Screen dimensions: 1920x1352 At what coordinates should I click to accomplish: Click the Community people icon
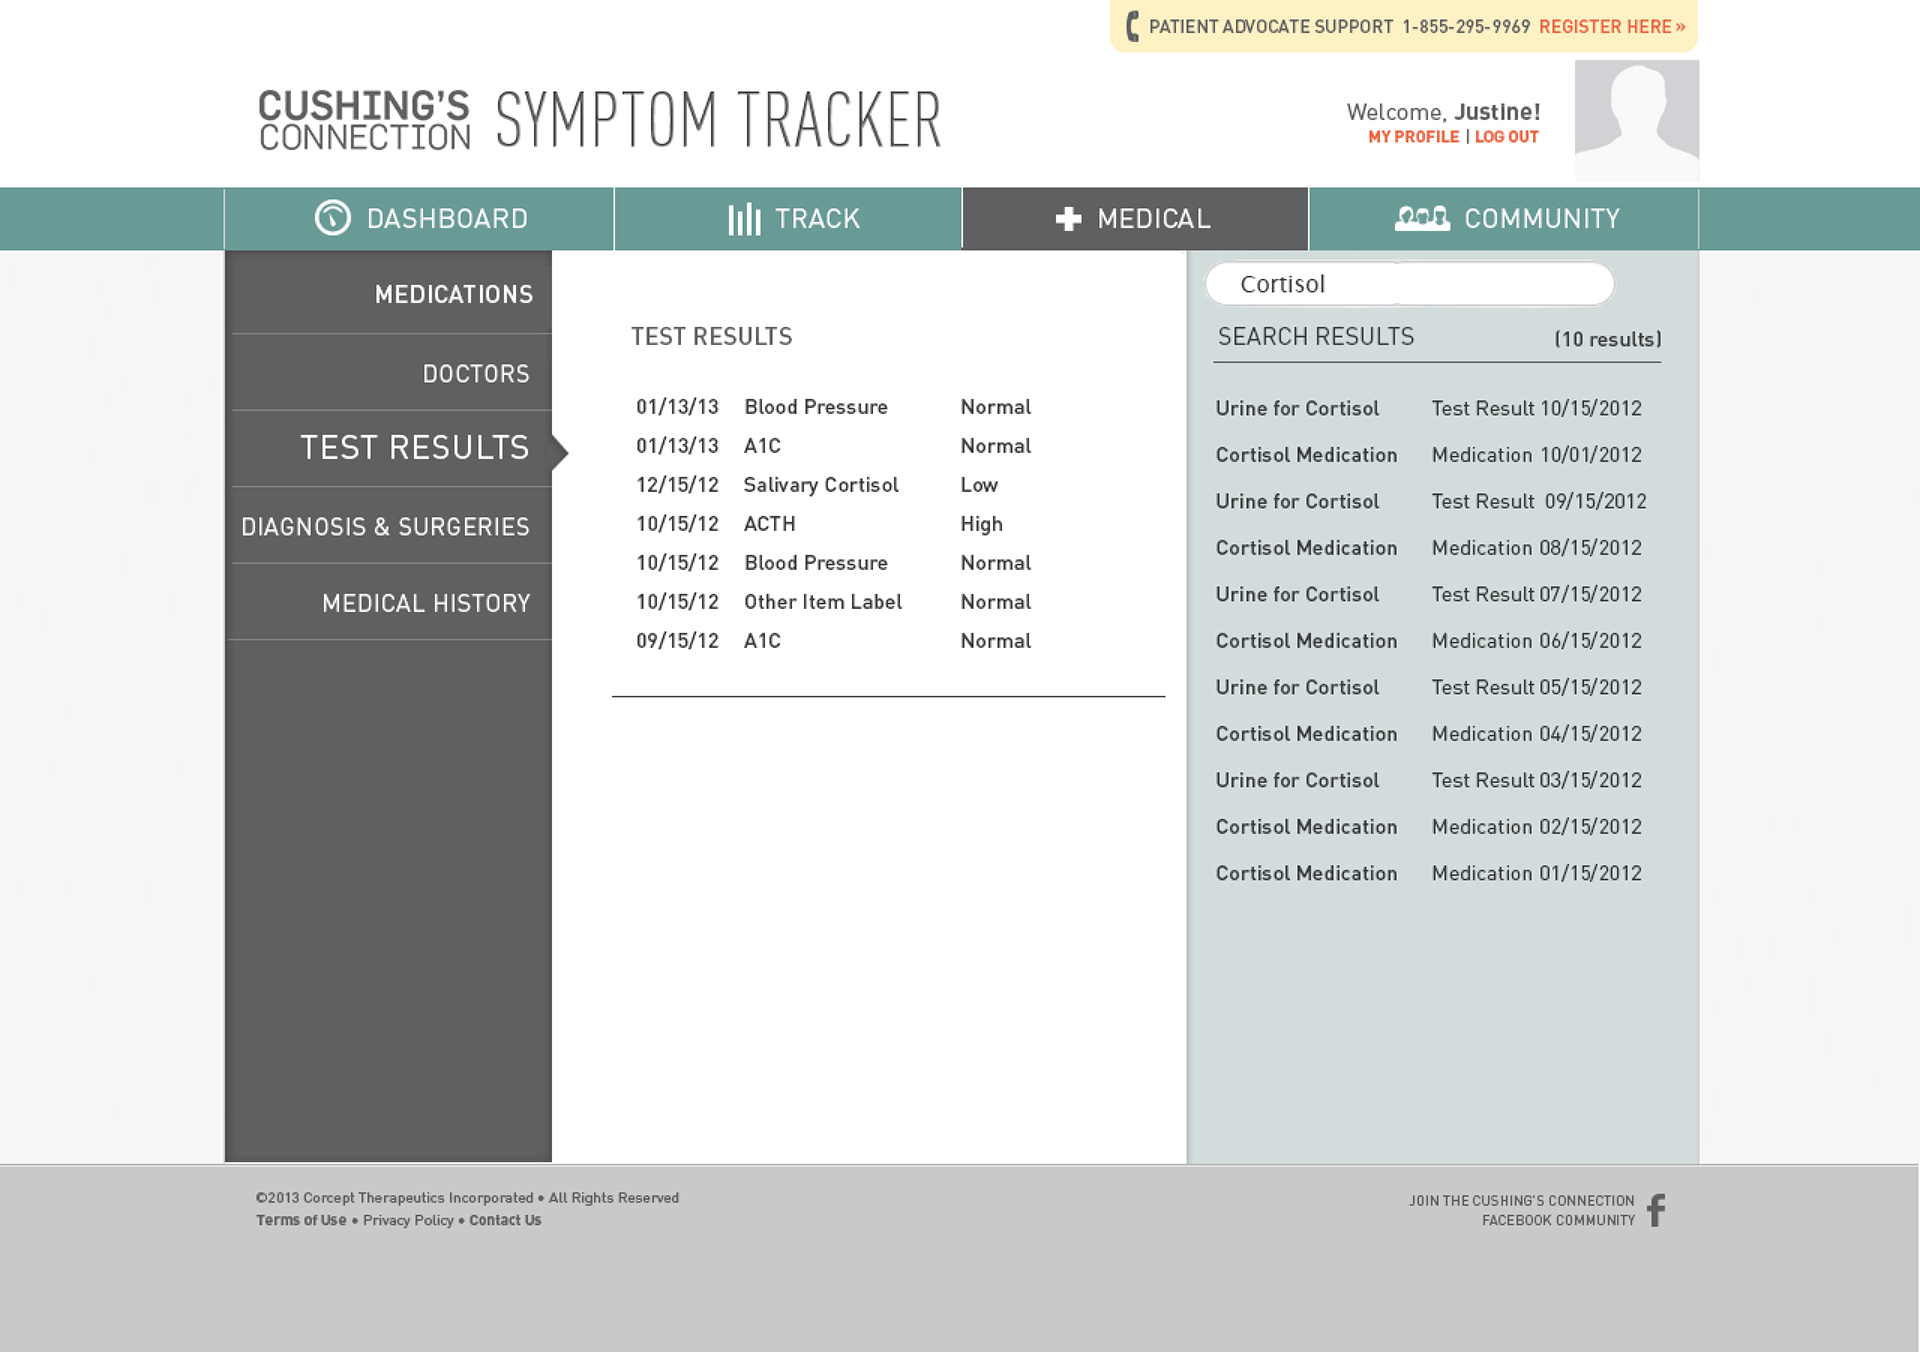1422,218
